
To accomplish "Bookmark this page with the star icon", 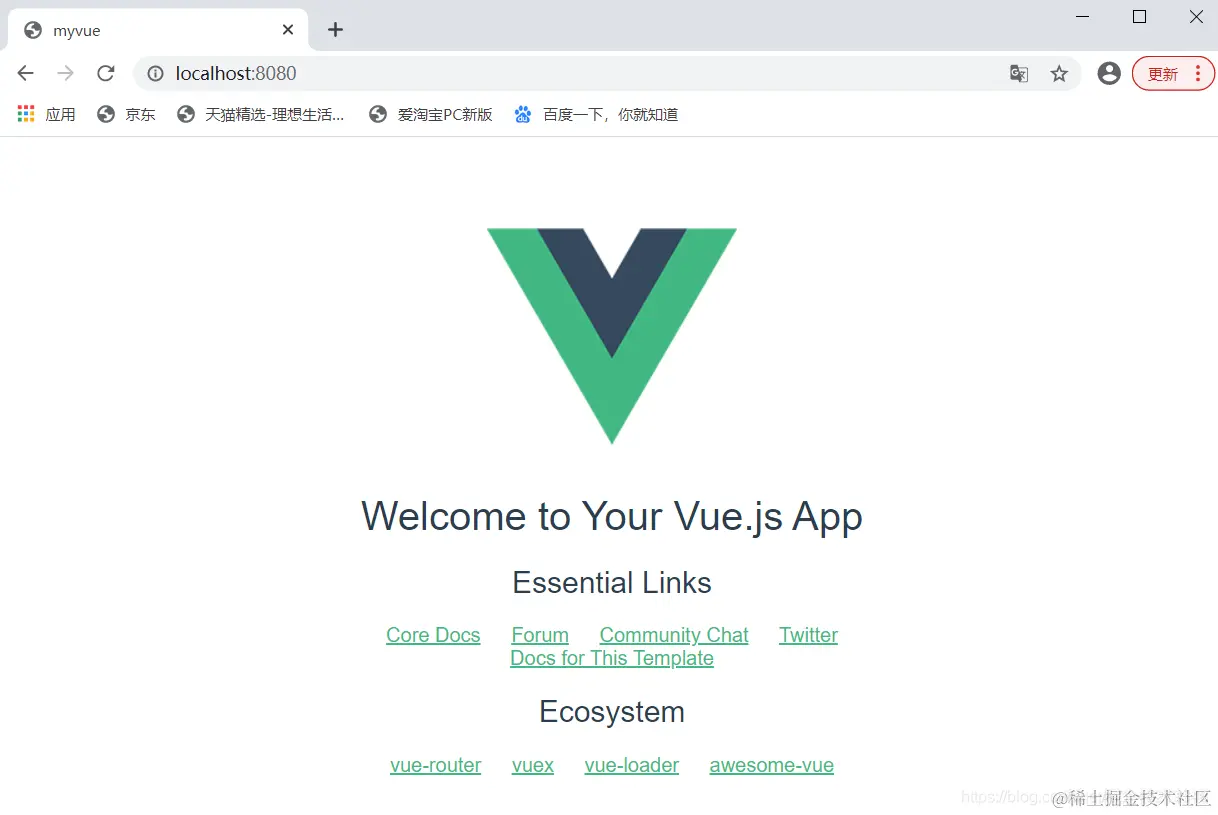I will 1059,73.
